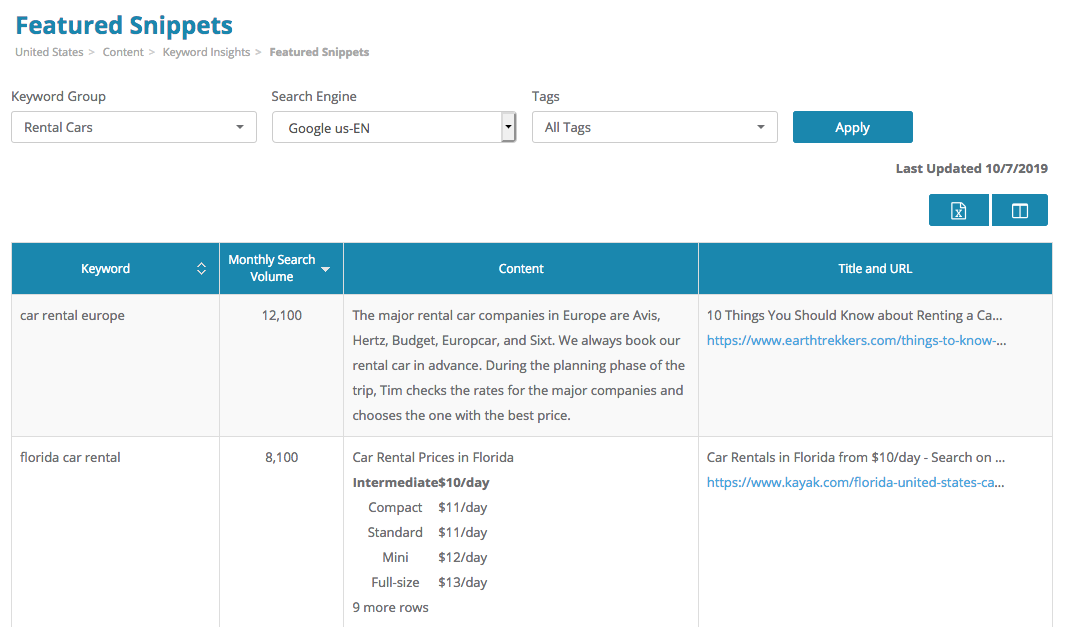This screenshot has width=1066, height=627.
Task: Click the Apply button
Action: (x=852, y=127)
